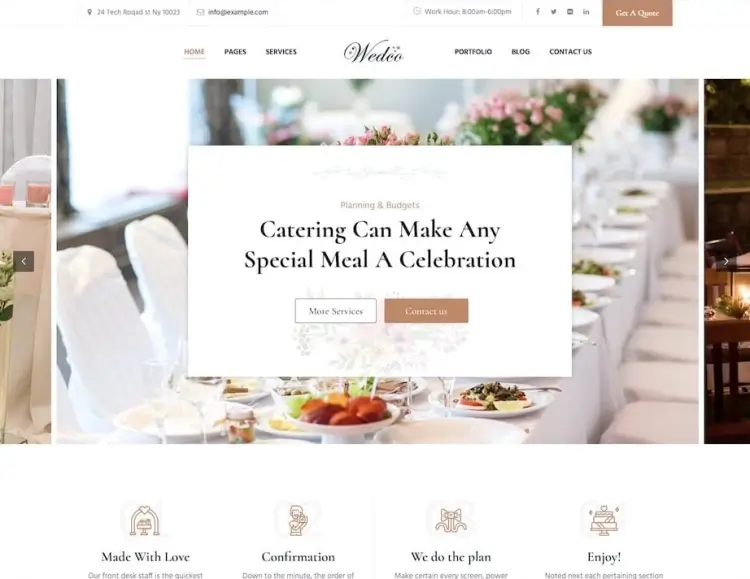Select the Home navigation item
The width and height of the screenshot is (750, 579).
194,52
